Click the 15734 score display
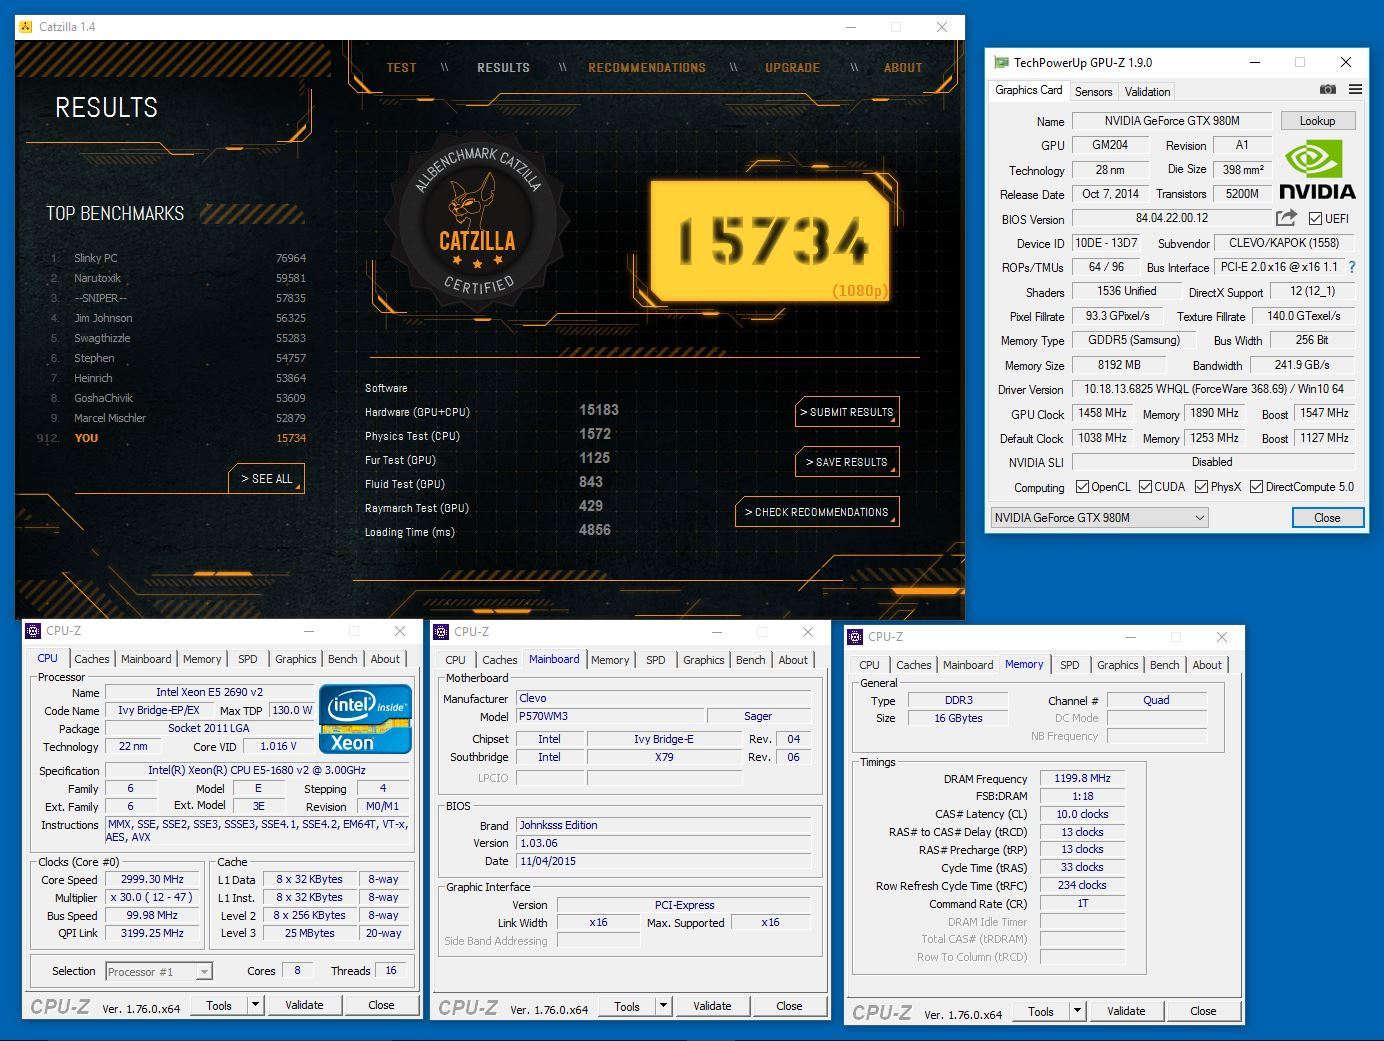 pyautogui.click(x=771, y=241)
